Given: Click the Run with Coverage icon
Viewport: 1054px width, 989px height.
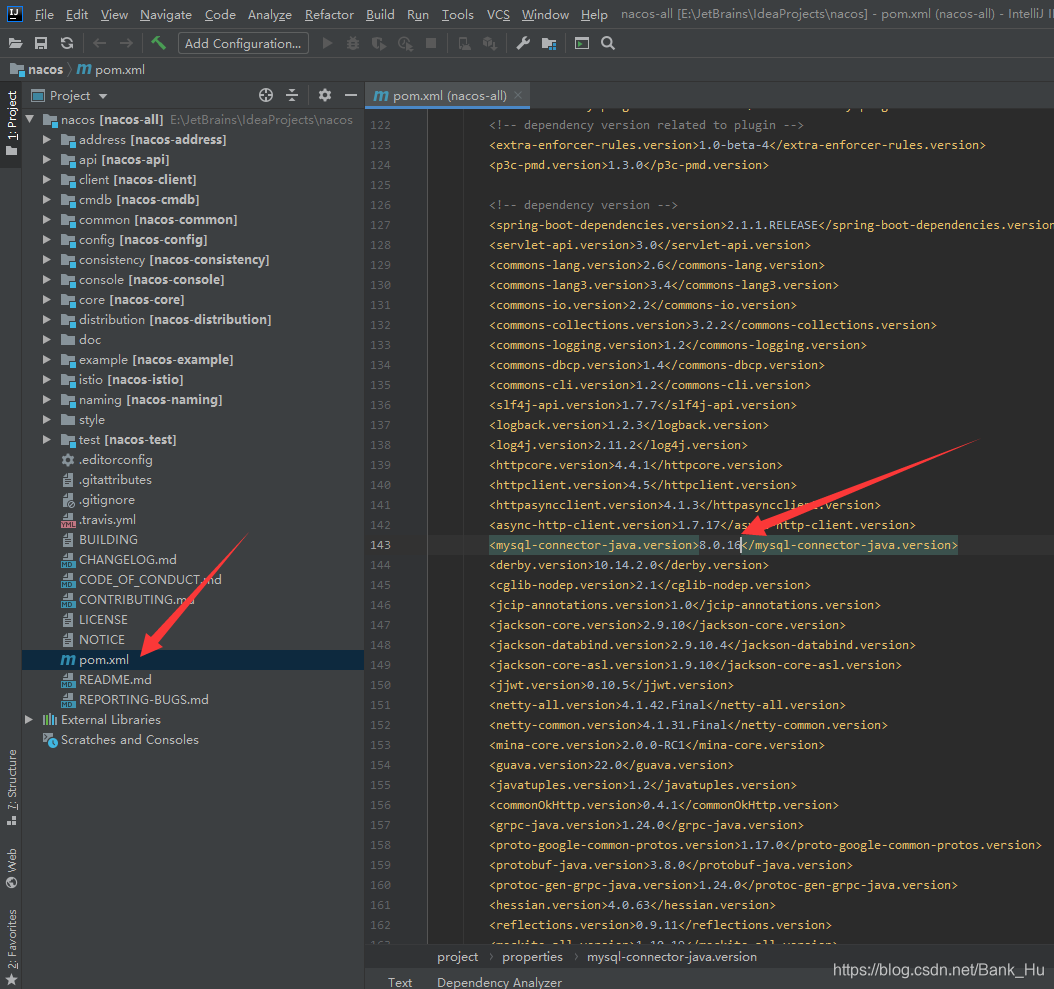Looking at the screenshot, I should [x=379, y=43].
